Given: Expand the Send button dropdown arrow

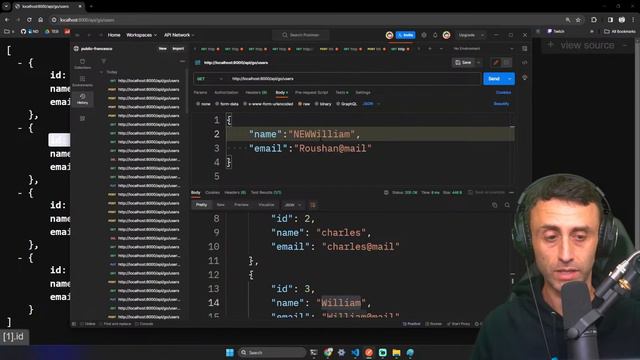Looking at the screenshot, I should point(510,79).
